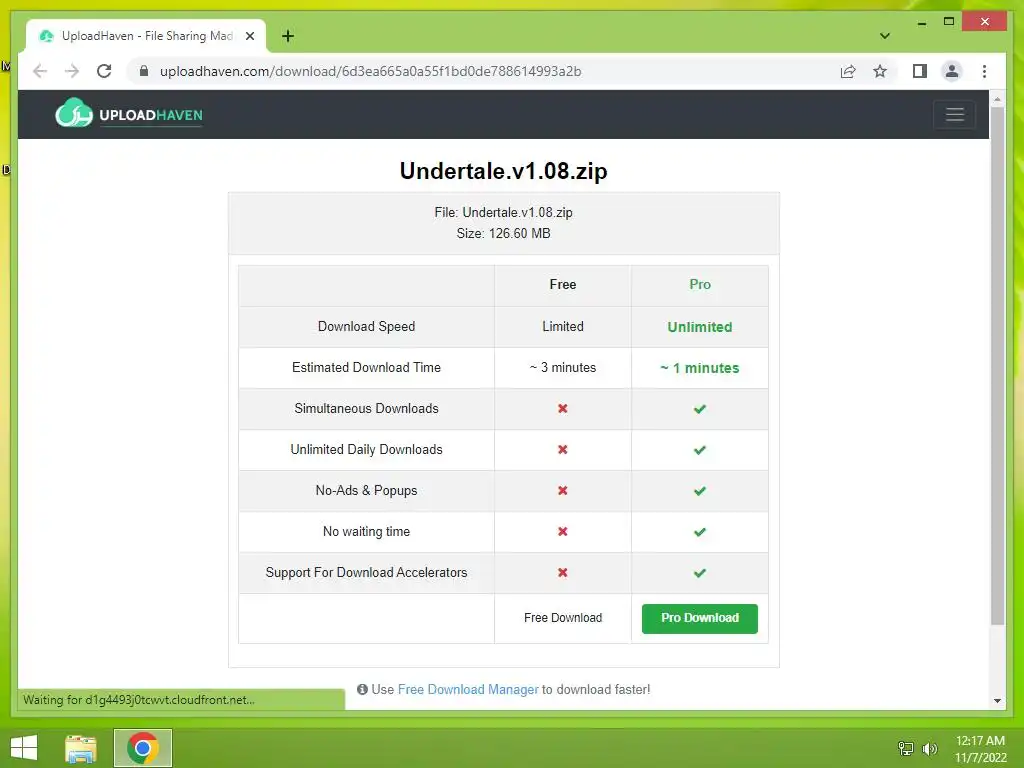Click the Free Download link

(x=563, y=618)
